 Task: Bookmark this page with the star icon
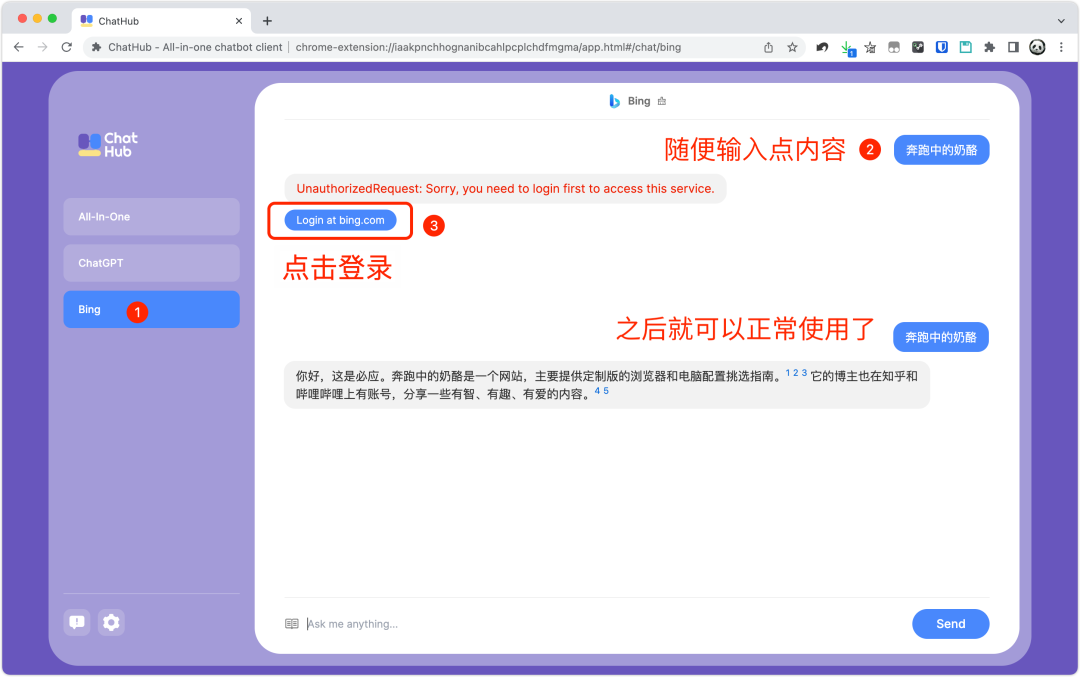[x=792, y=48]
